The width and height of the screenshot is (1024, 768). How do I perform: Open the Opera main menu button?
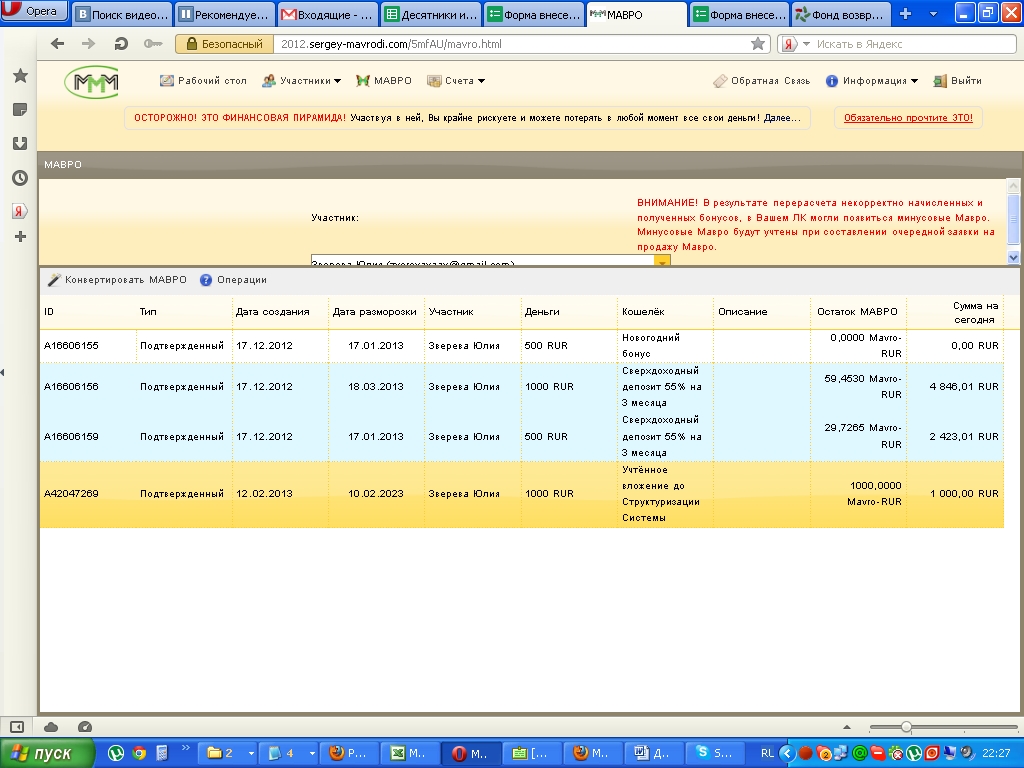pos(34,10)
